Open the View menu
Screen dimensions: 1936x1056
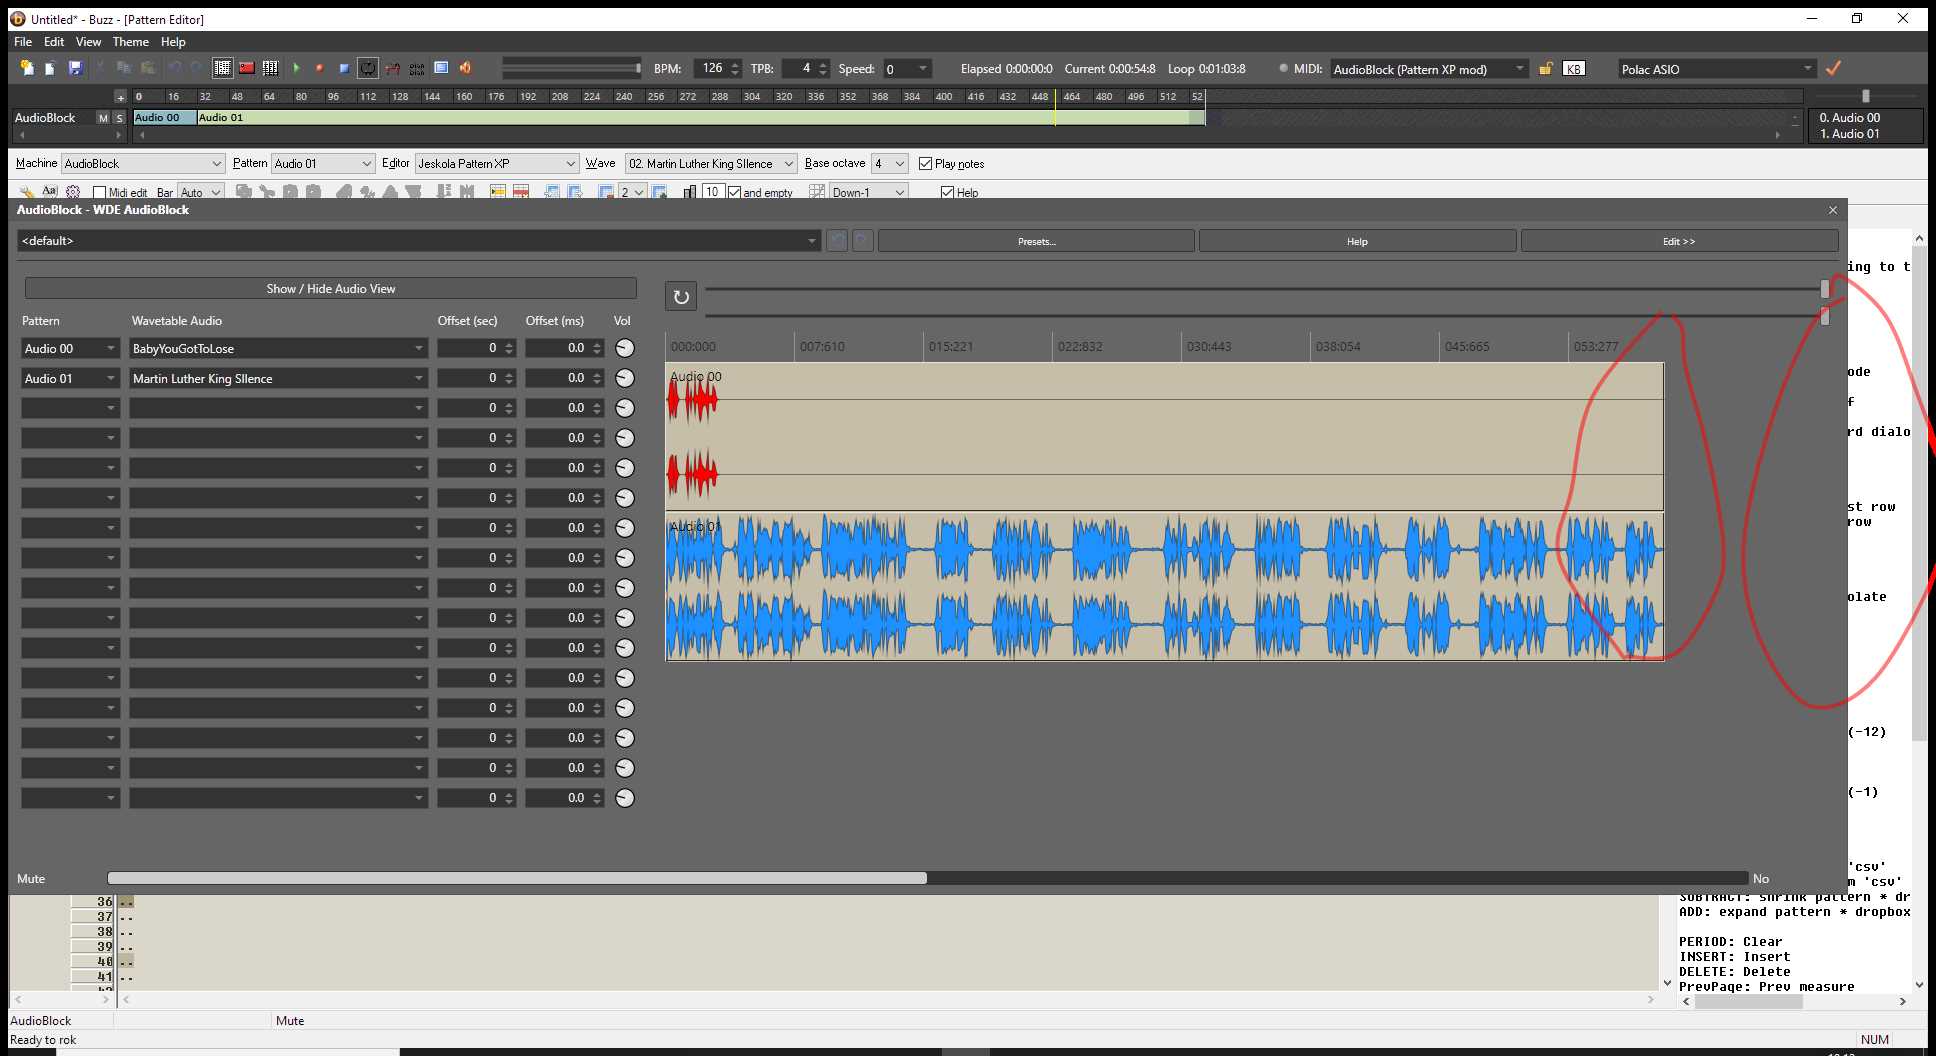(x=88, y=42)
